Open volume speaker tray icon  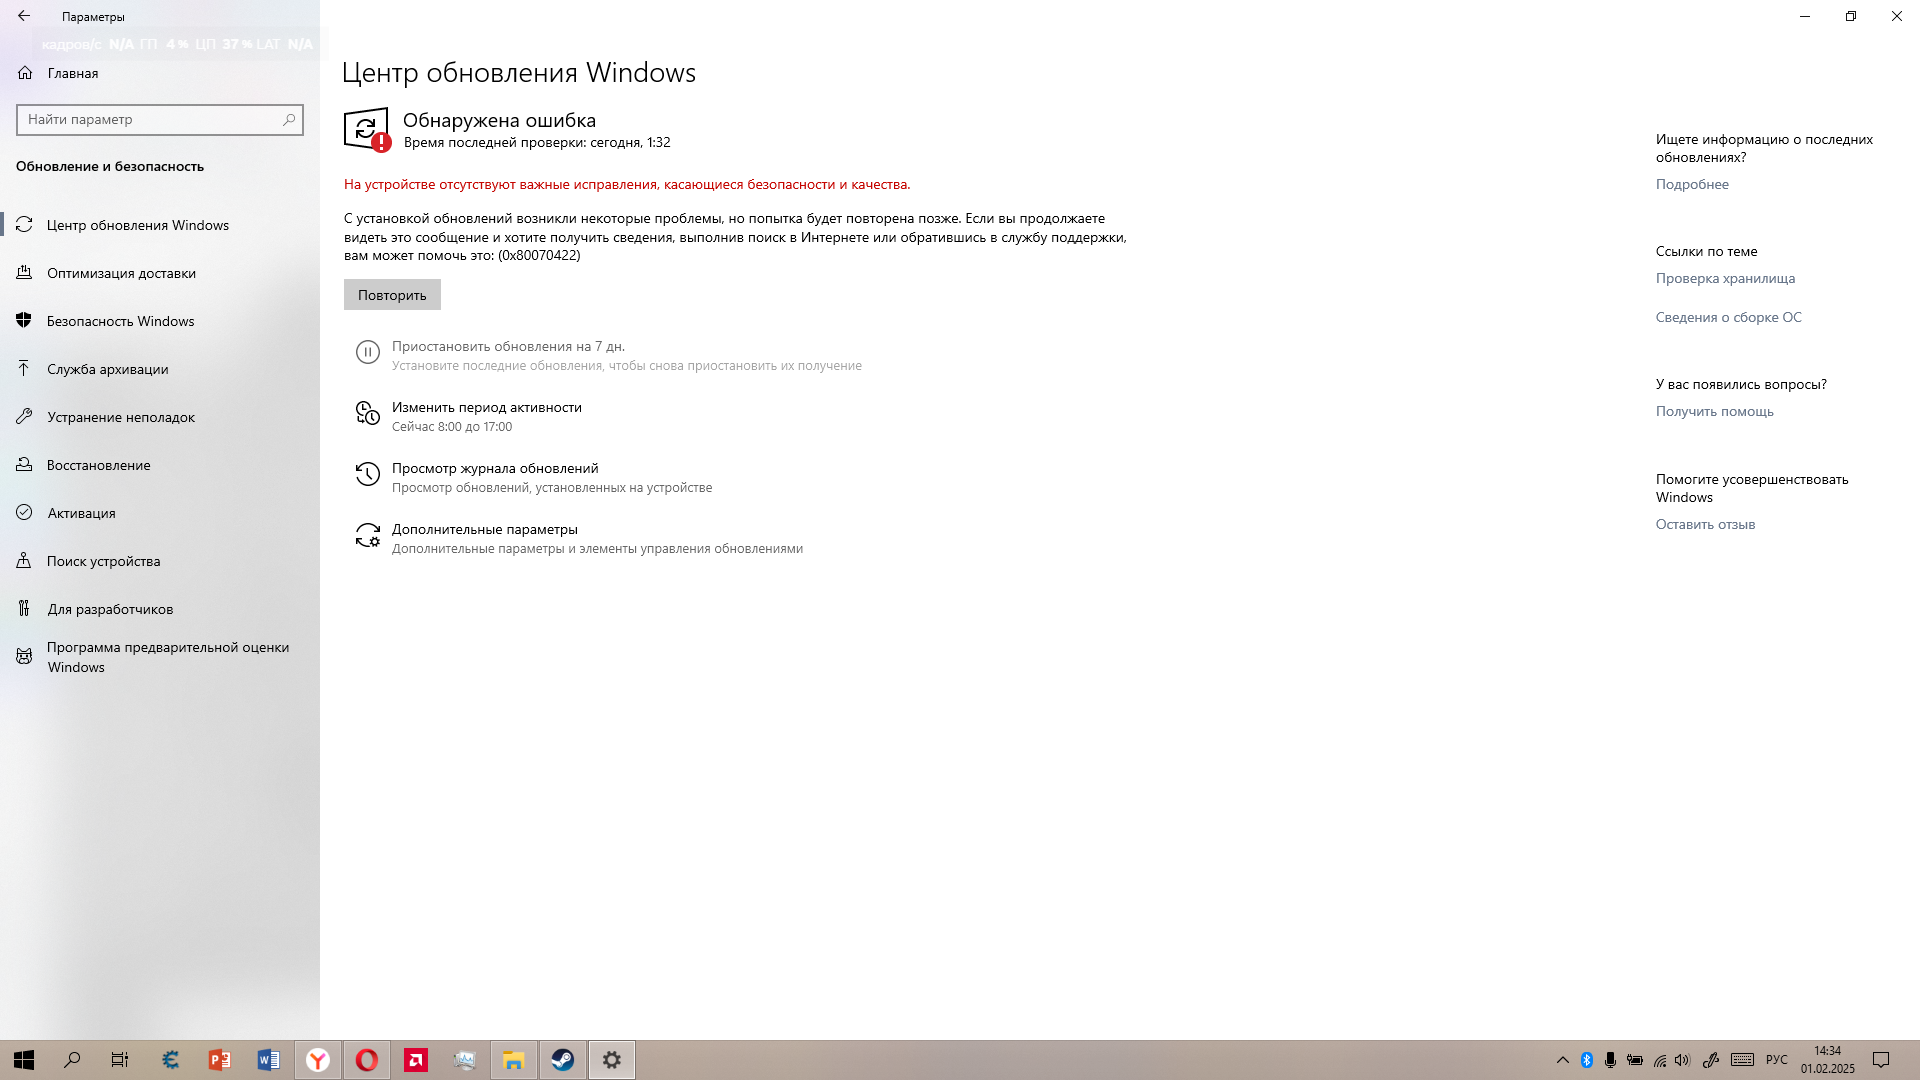pos(1683,1060)
